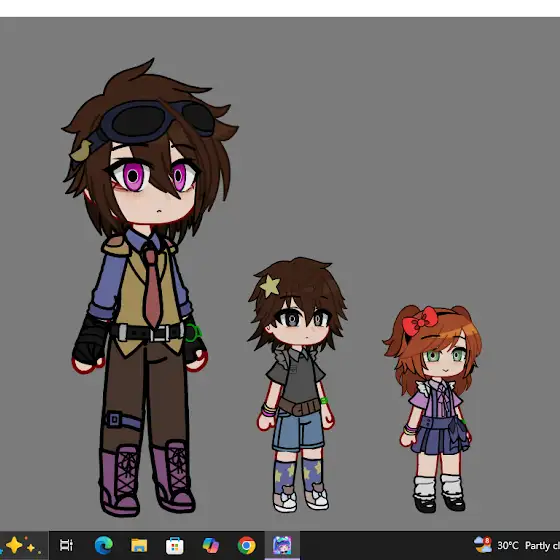Viewport: 560px width, 560px height.
Task: Open Task View on the taskbar
Action: [66, 545]
